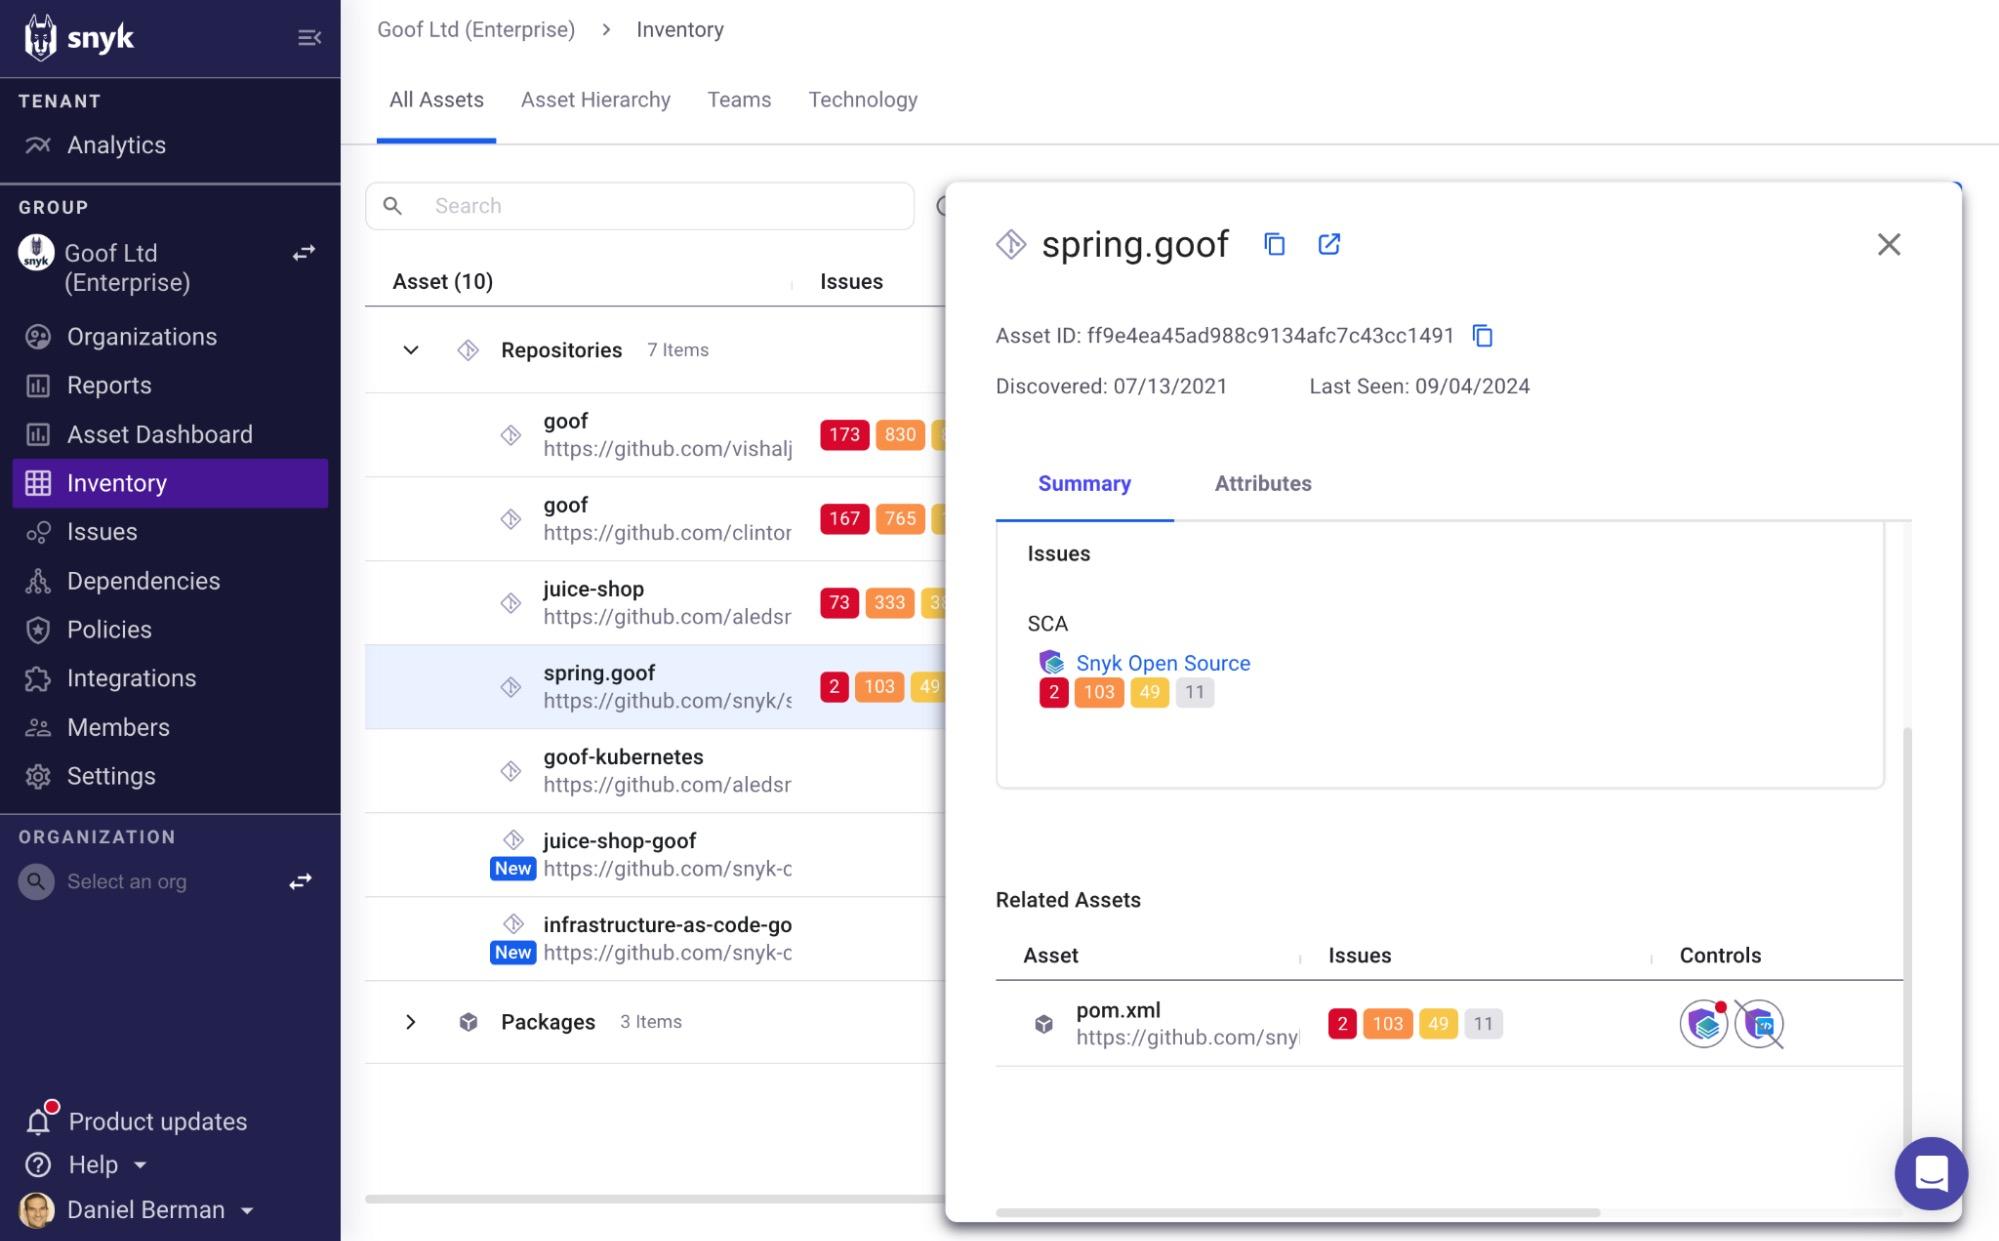The height and width of the screenshot is (1241, 1999).
Task: Switch to Summary tab
Action: (x=1084, y=484)
